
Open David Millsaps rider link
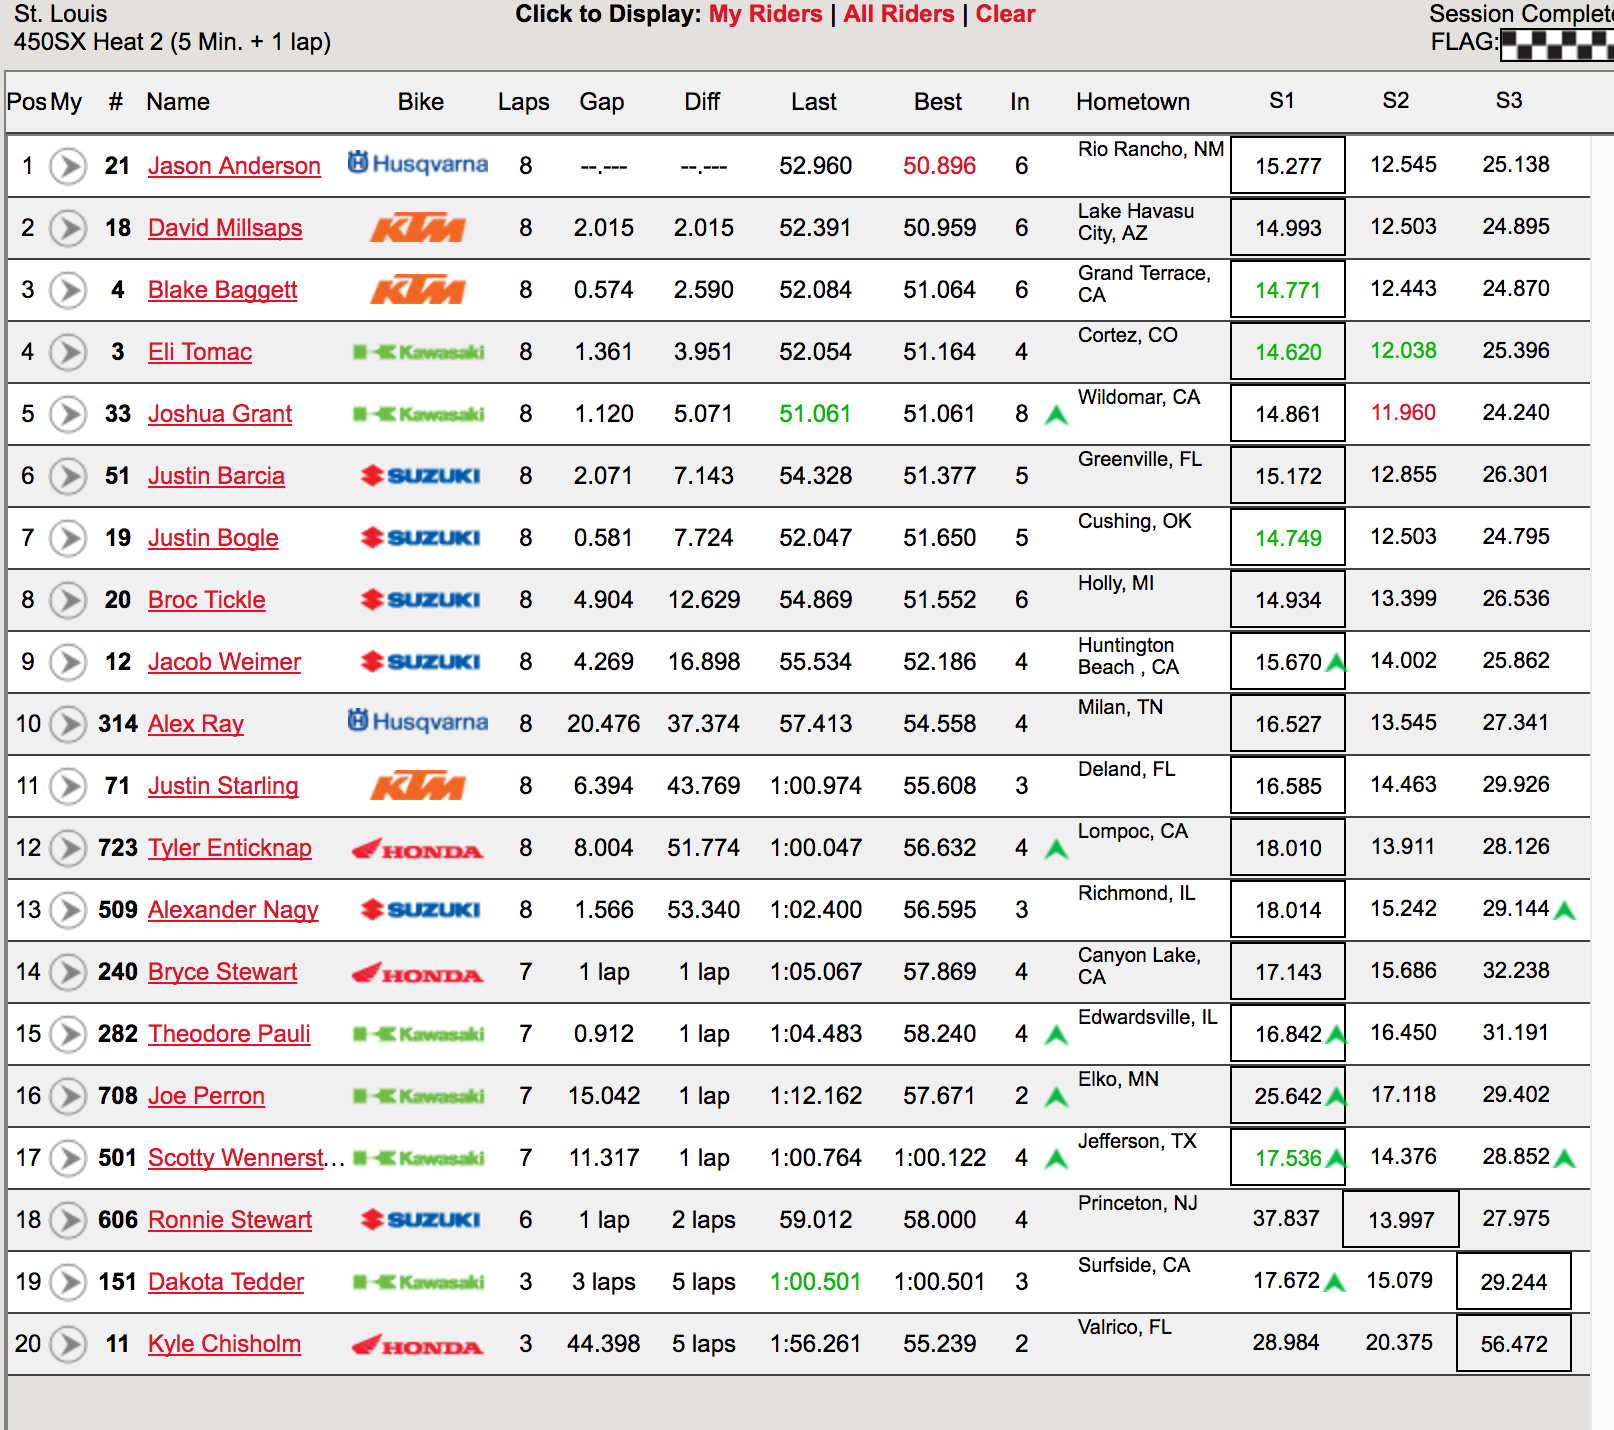pyautogui.click(x=225, y=228)
